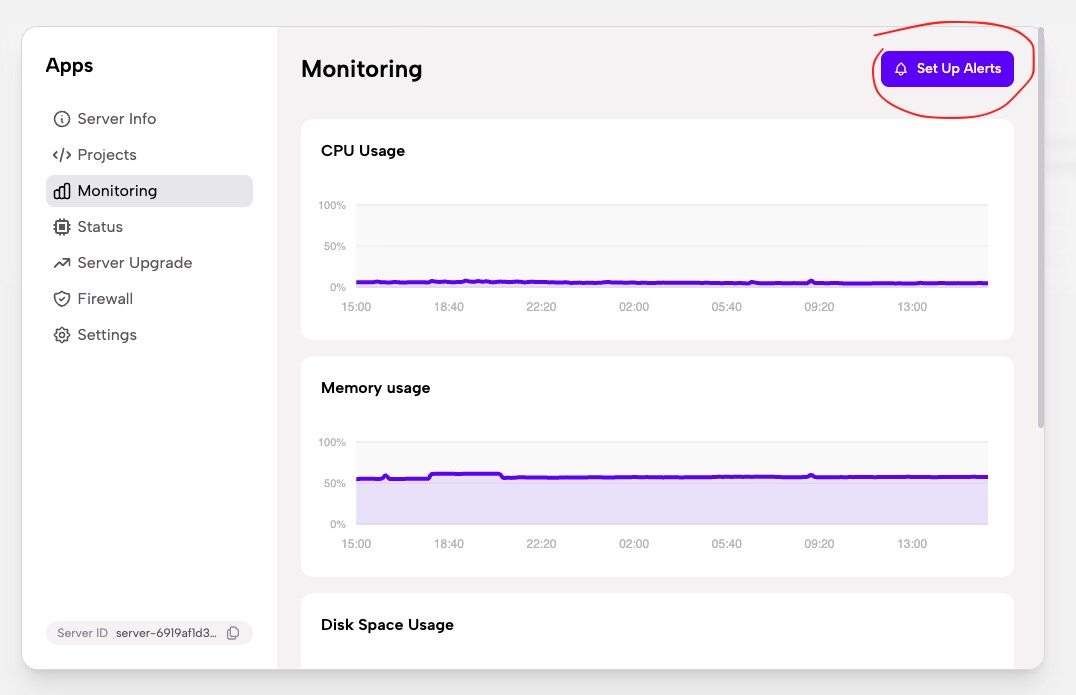The height and width of the screenshot is (695, 1076).
Task: Navigate to the Firewall page
Action: [x=105, y=299]
